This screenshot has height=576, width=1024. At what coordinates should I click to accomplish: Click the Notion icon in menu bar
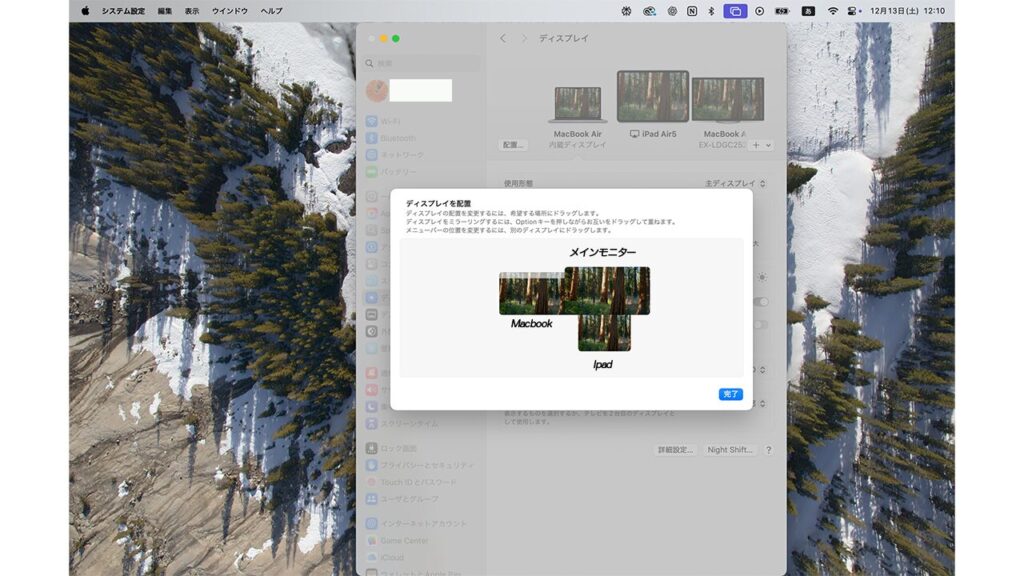click(692, 11)
